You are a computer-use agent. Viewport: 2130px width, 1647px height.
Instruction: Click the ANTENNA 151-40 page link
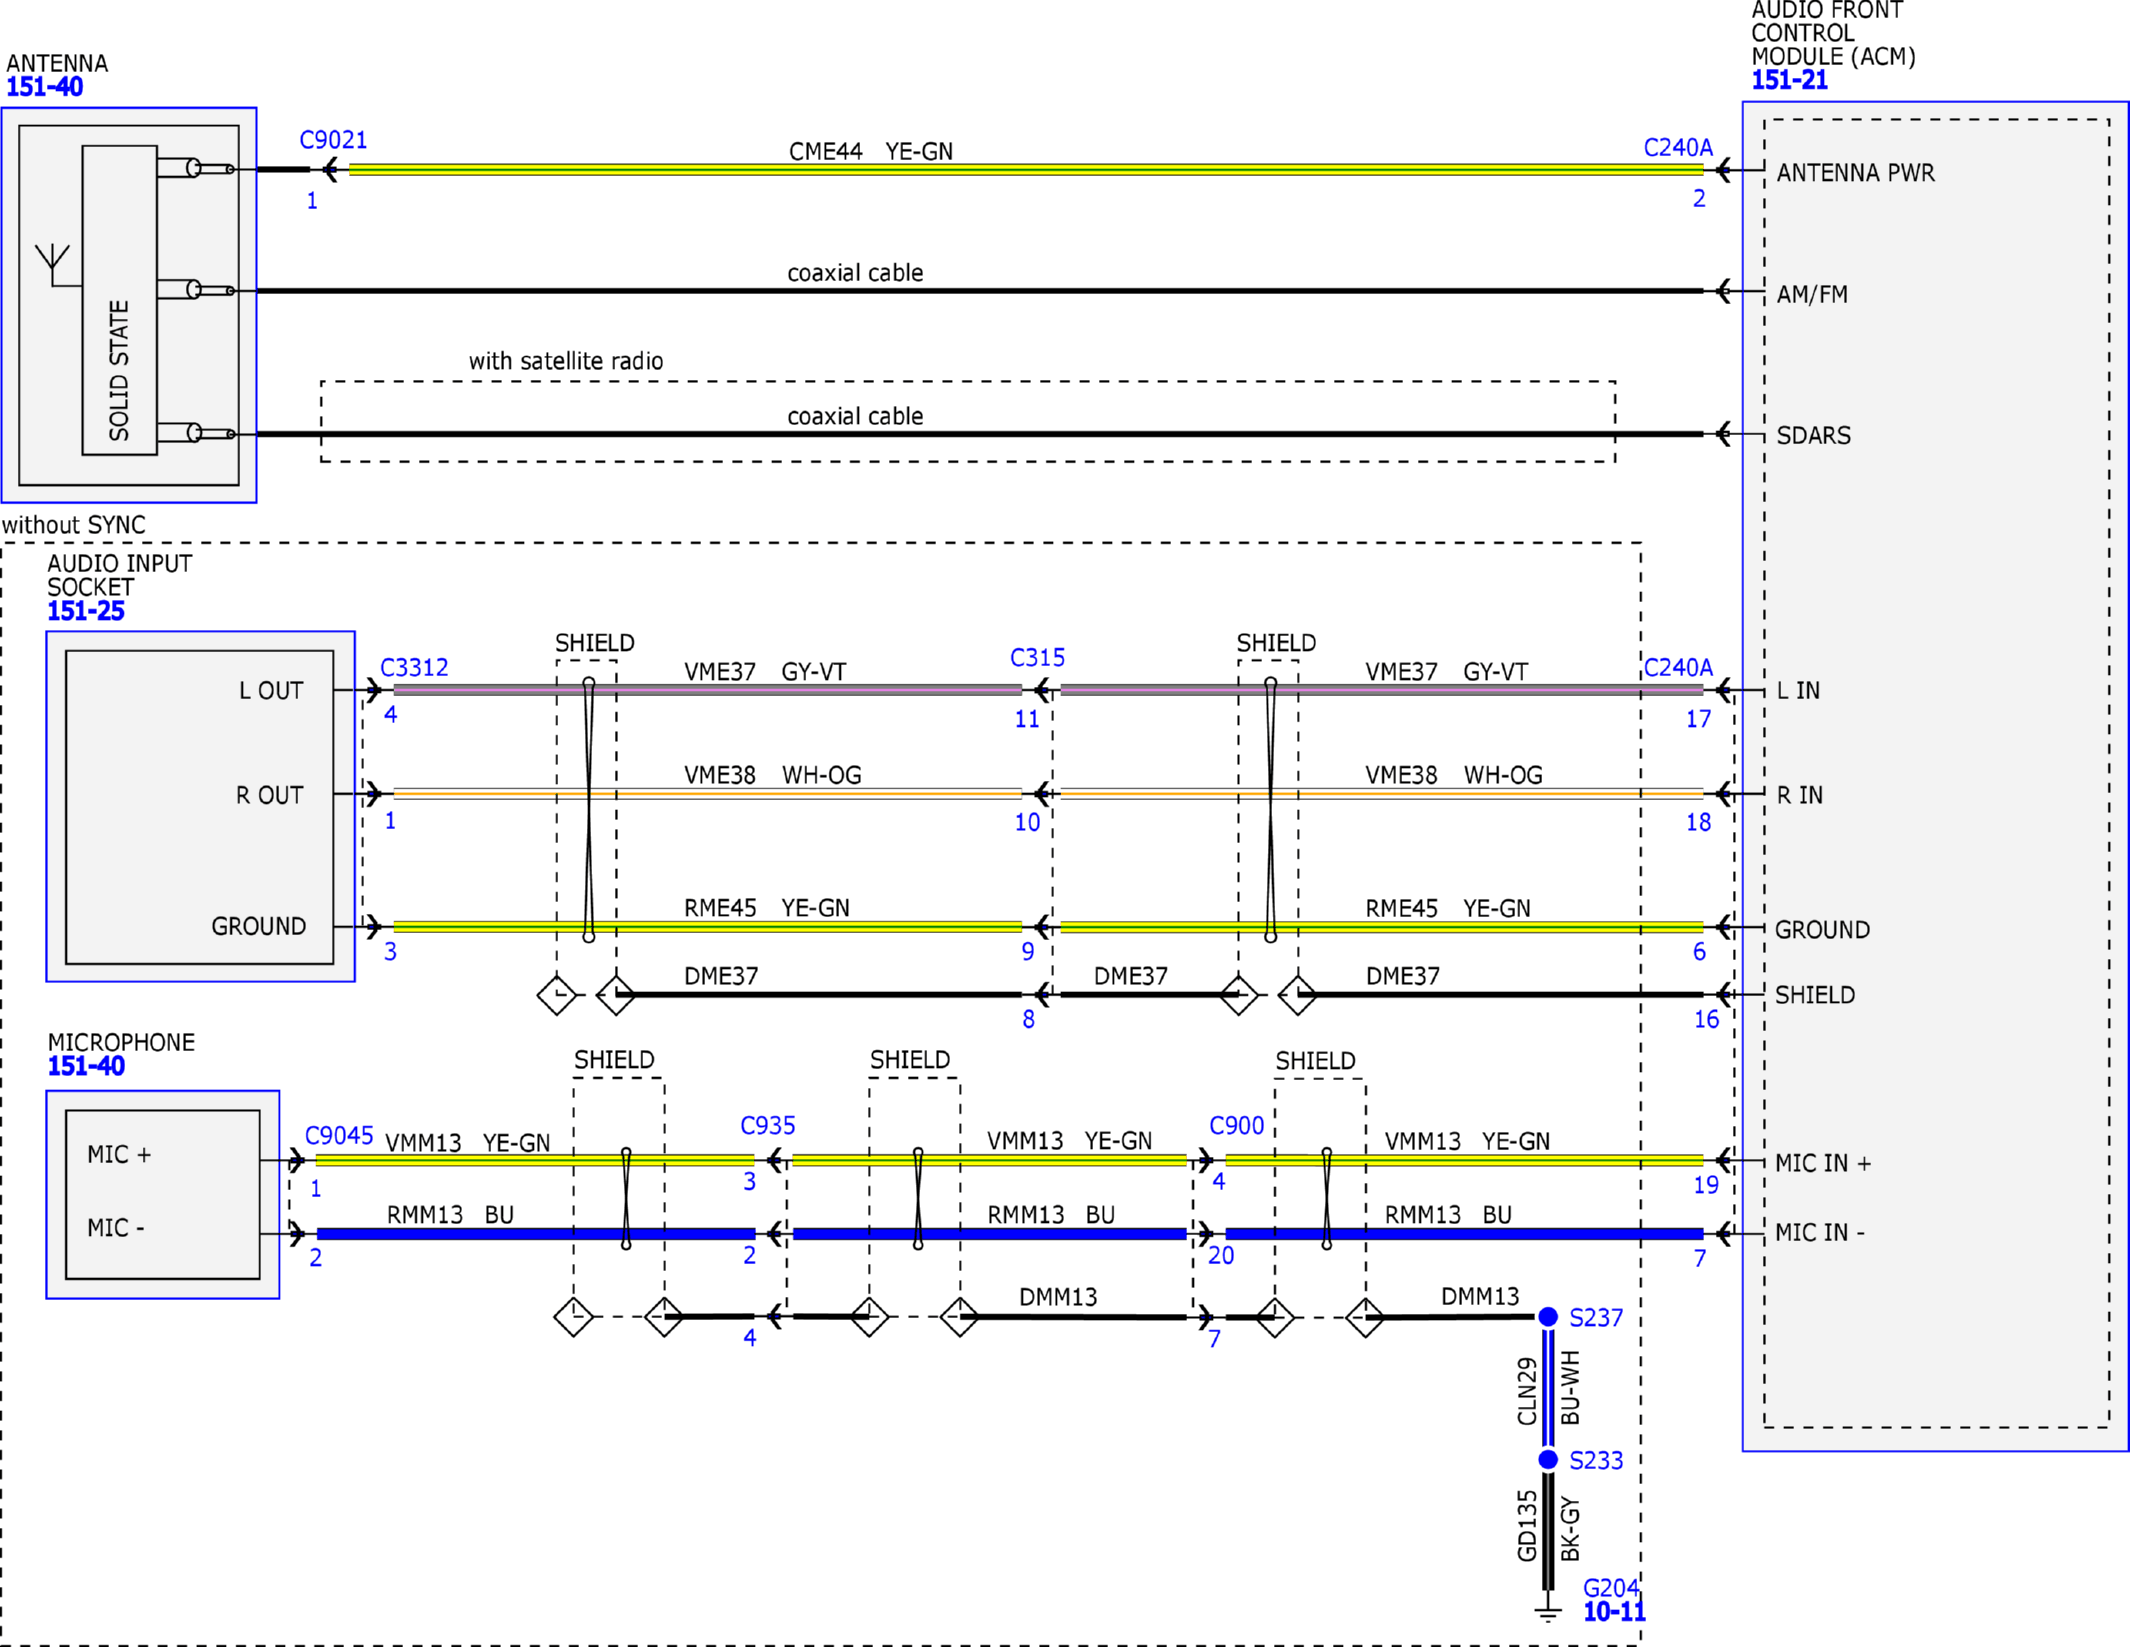tap(44, 87)
